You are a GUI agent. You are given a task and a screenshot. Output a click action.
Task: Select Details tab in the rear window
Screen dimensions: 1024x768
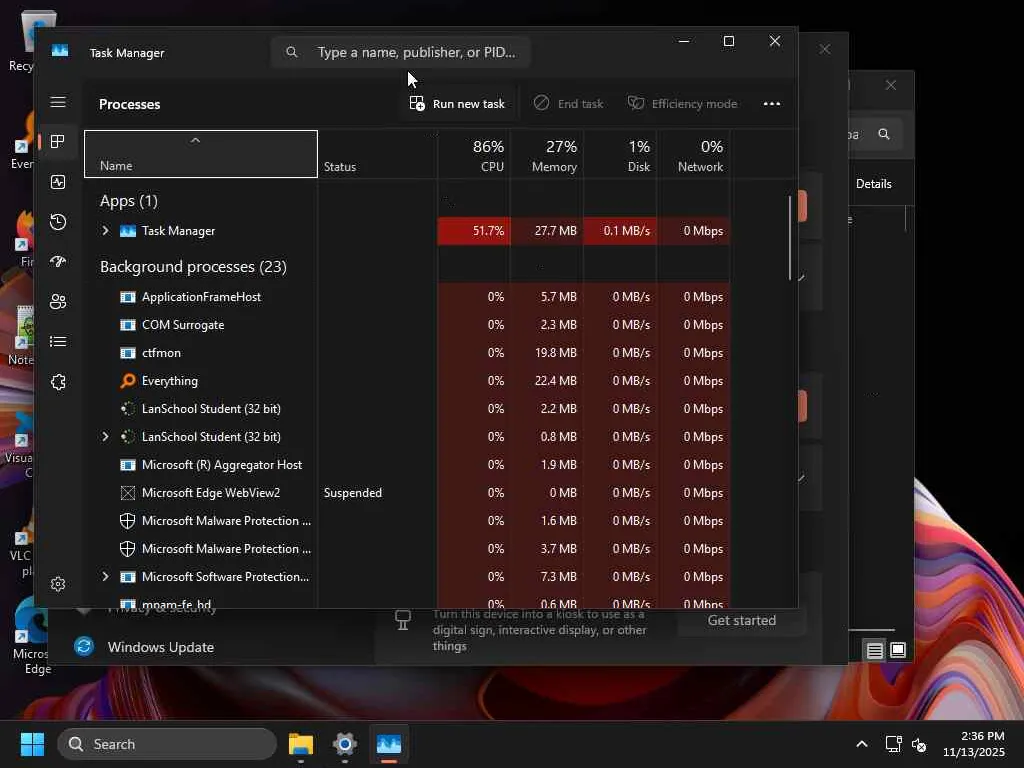[874, 184]
